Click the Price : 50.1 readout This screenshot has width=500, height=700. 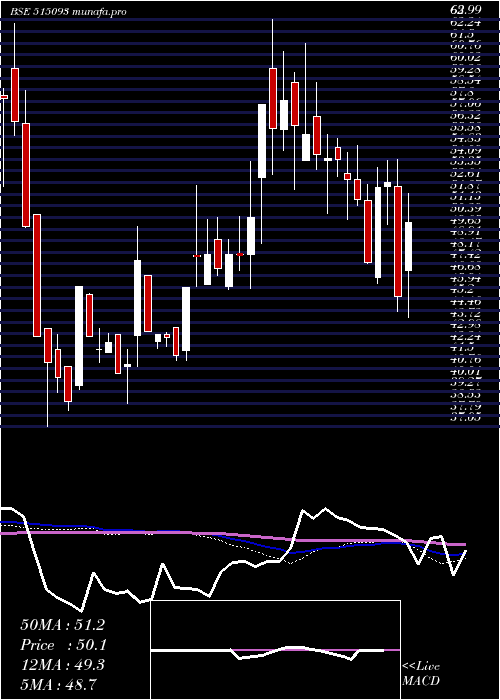pos(64,645)
